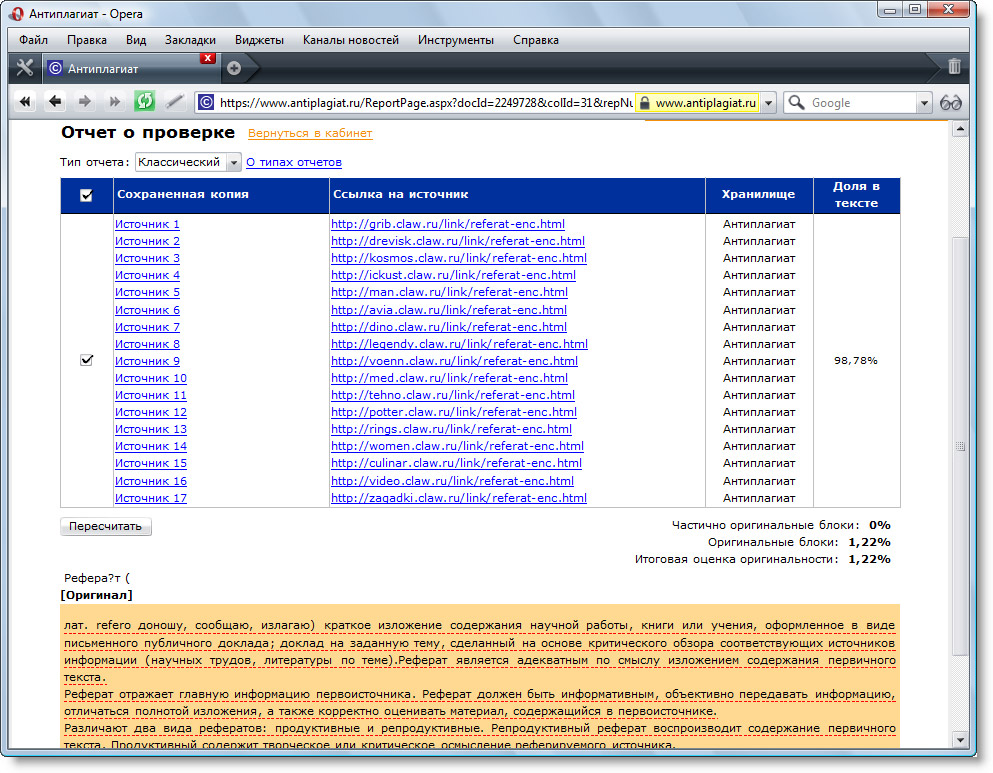
Task: Click the Хранилище column header
Action: point(759,195)
